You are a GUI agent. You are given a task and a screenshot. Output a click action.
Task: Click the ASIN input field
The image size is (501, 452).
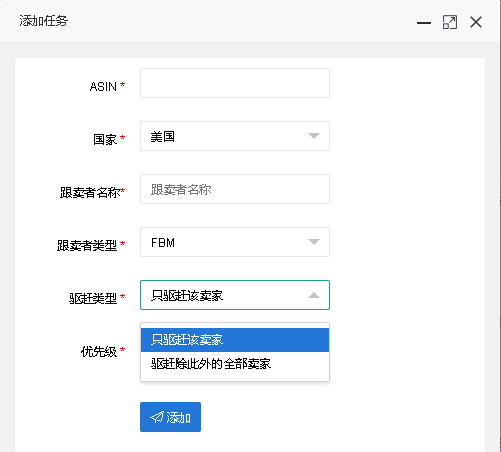(x=235, y=83)
